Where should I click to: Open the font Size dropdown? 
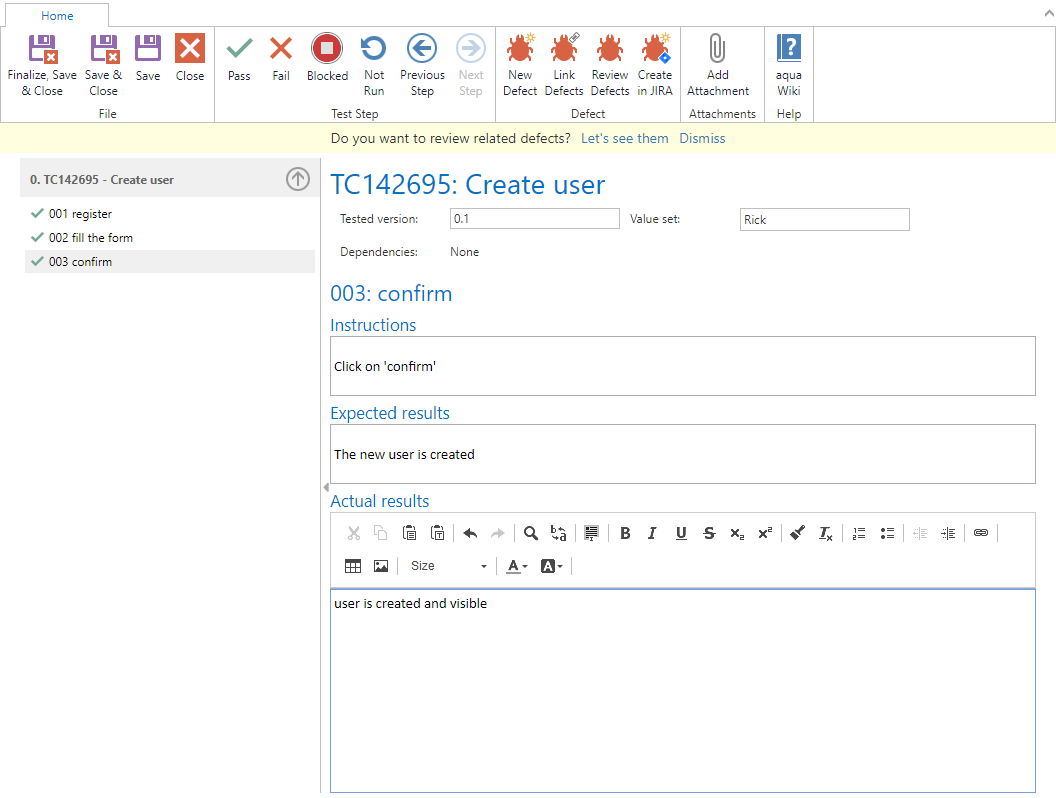[448, 566]
